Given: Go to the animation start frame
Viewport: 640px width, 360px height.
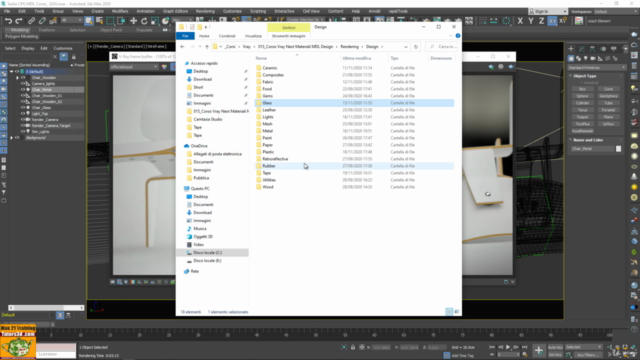Looking at the screenshot, I should pos(492,347).
